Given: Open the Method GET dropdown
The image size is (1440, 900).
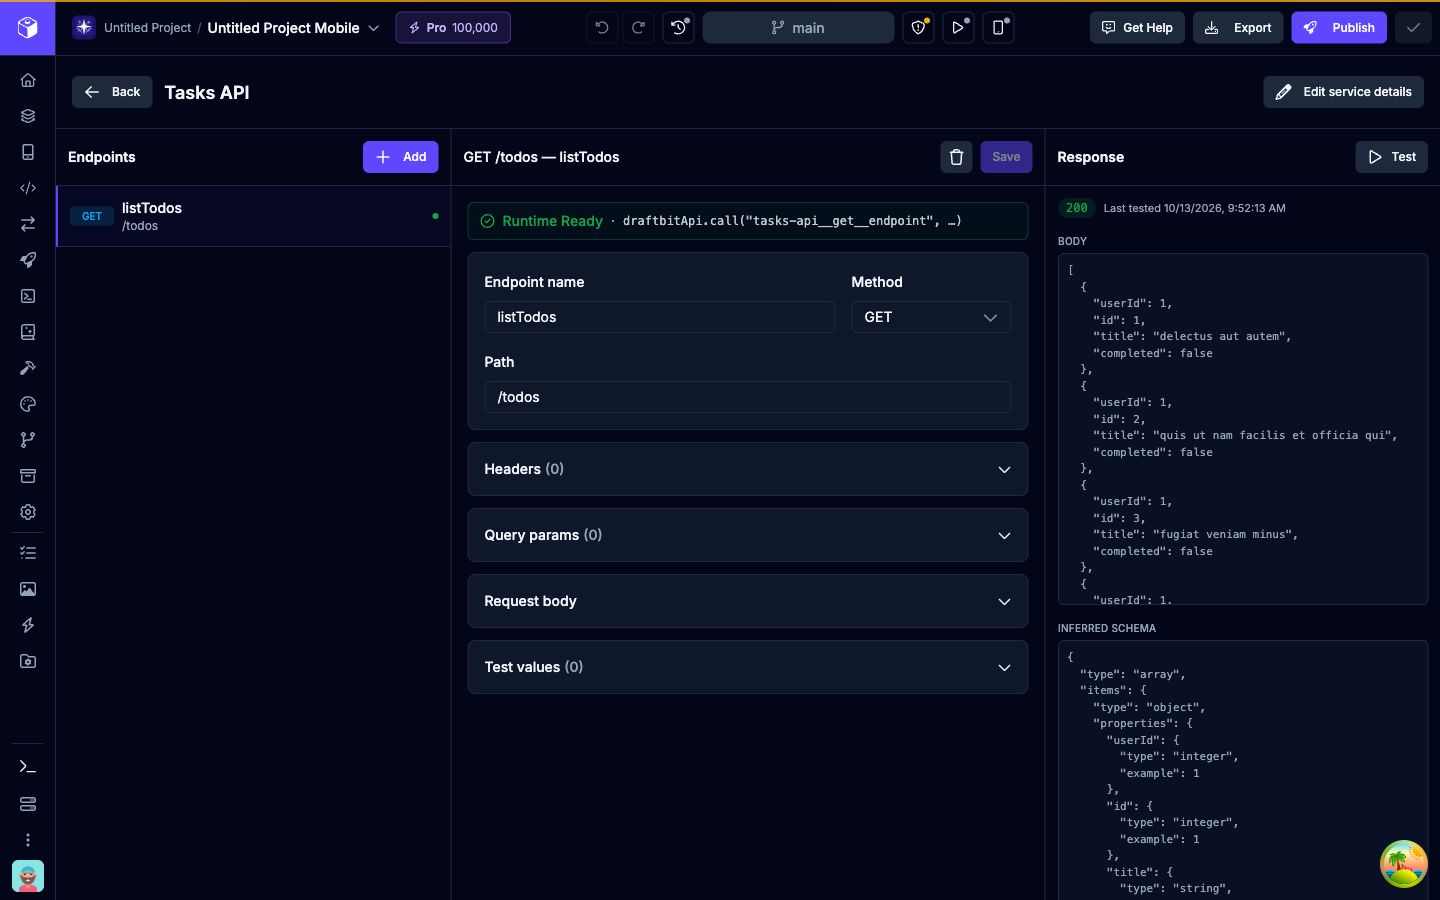Looking at the screenshot, I should (x=931, y=317).
